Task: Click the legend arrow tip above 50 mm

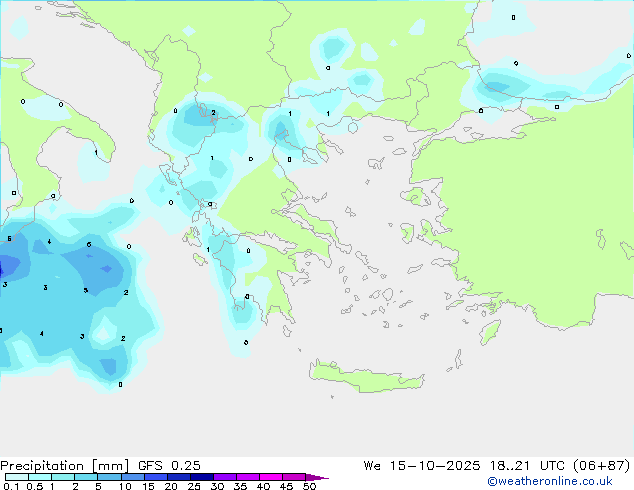Action: click(x=317, y=477)
